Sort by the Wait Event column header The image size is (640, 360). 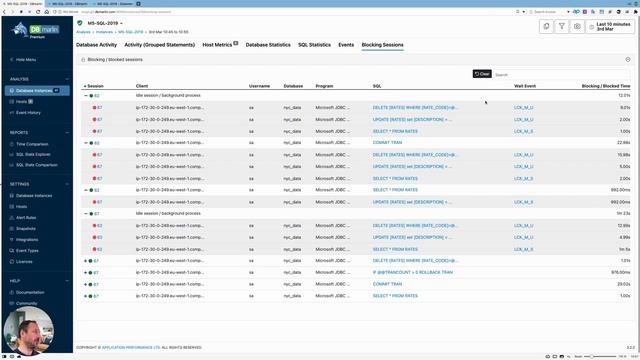coord(525,86)
